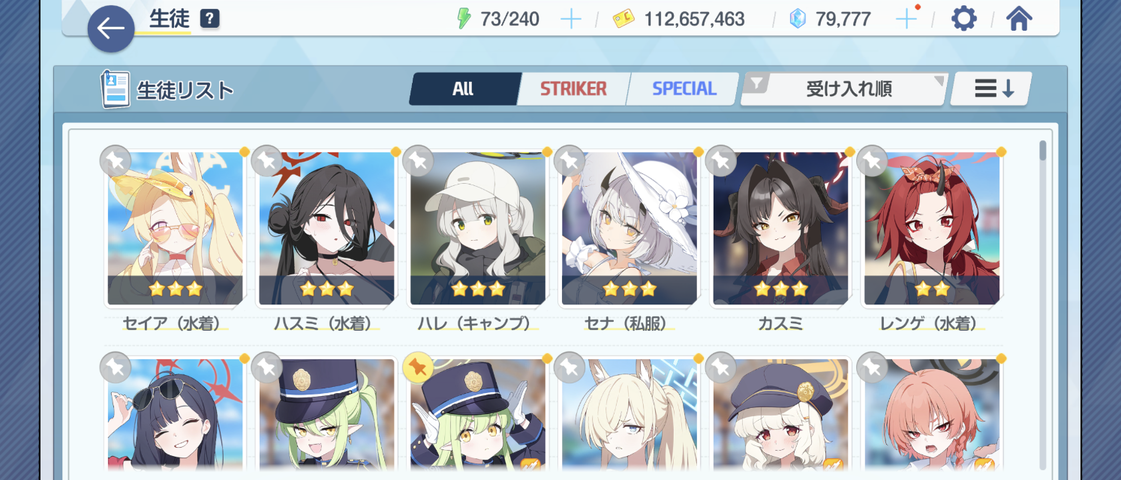Click the green energy bolt icon

(464, 19)
